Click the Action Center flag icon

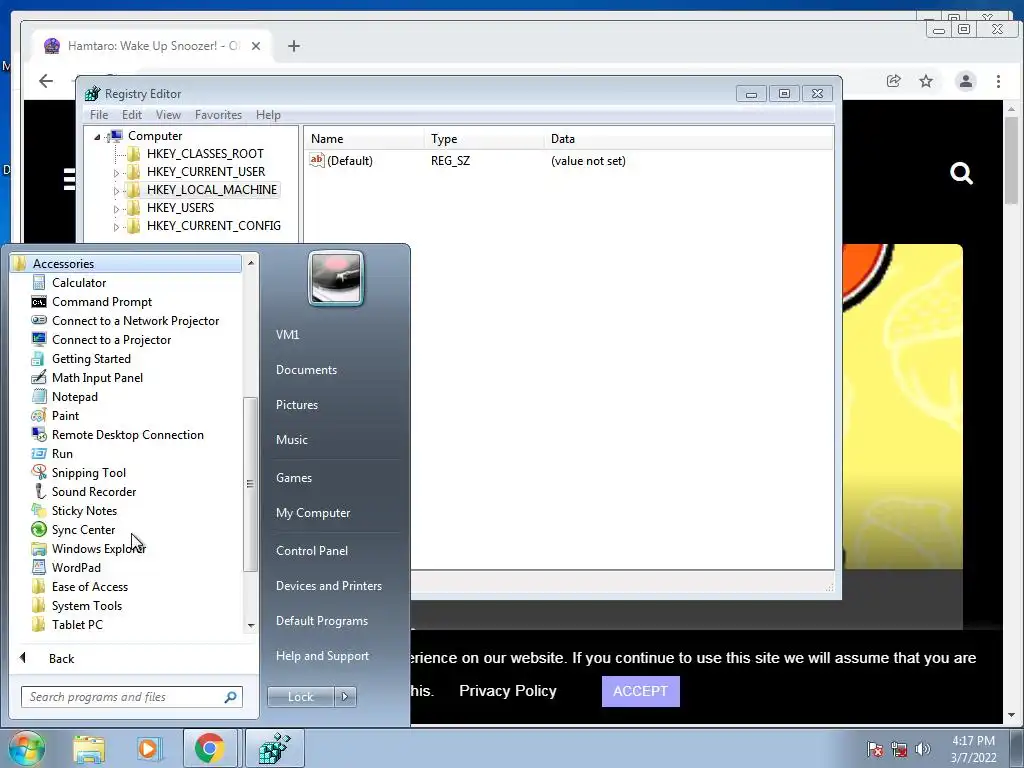tap(874, 748)
